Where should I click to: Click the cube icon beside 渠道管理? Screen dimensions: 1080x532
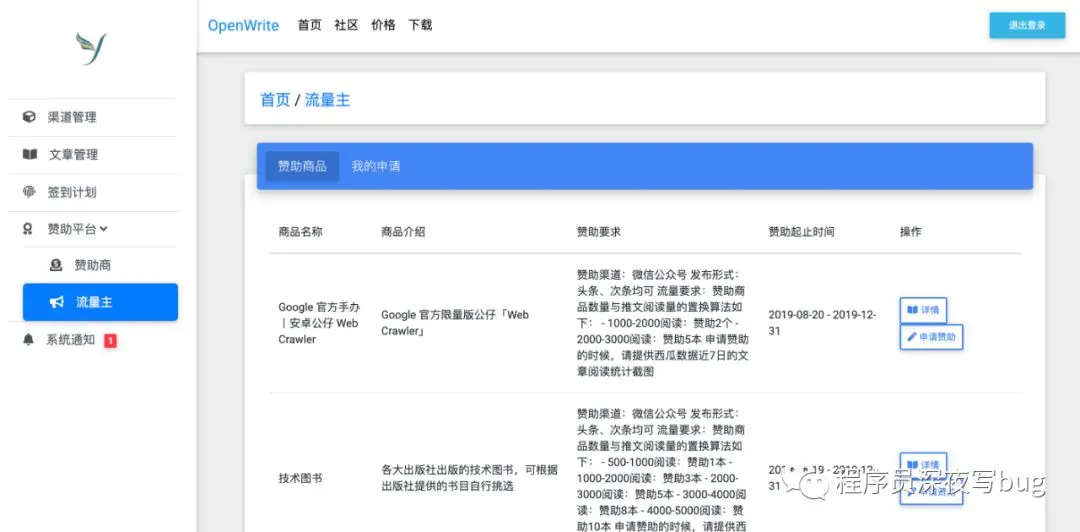point(29,117)
